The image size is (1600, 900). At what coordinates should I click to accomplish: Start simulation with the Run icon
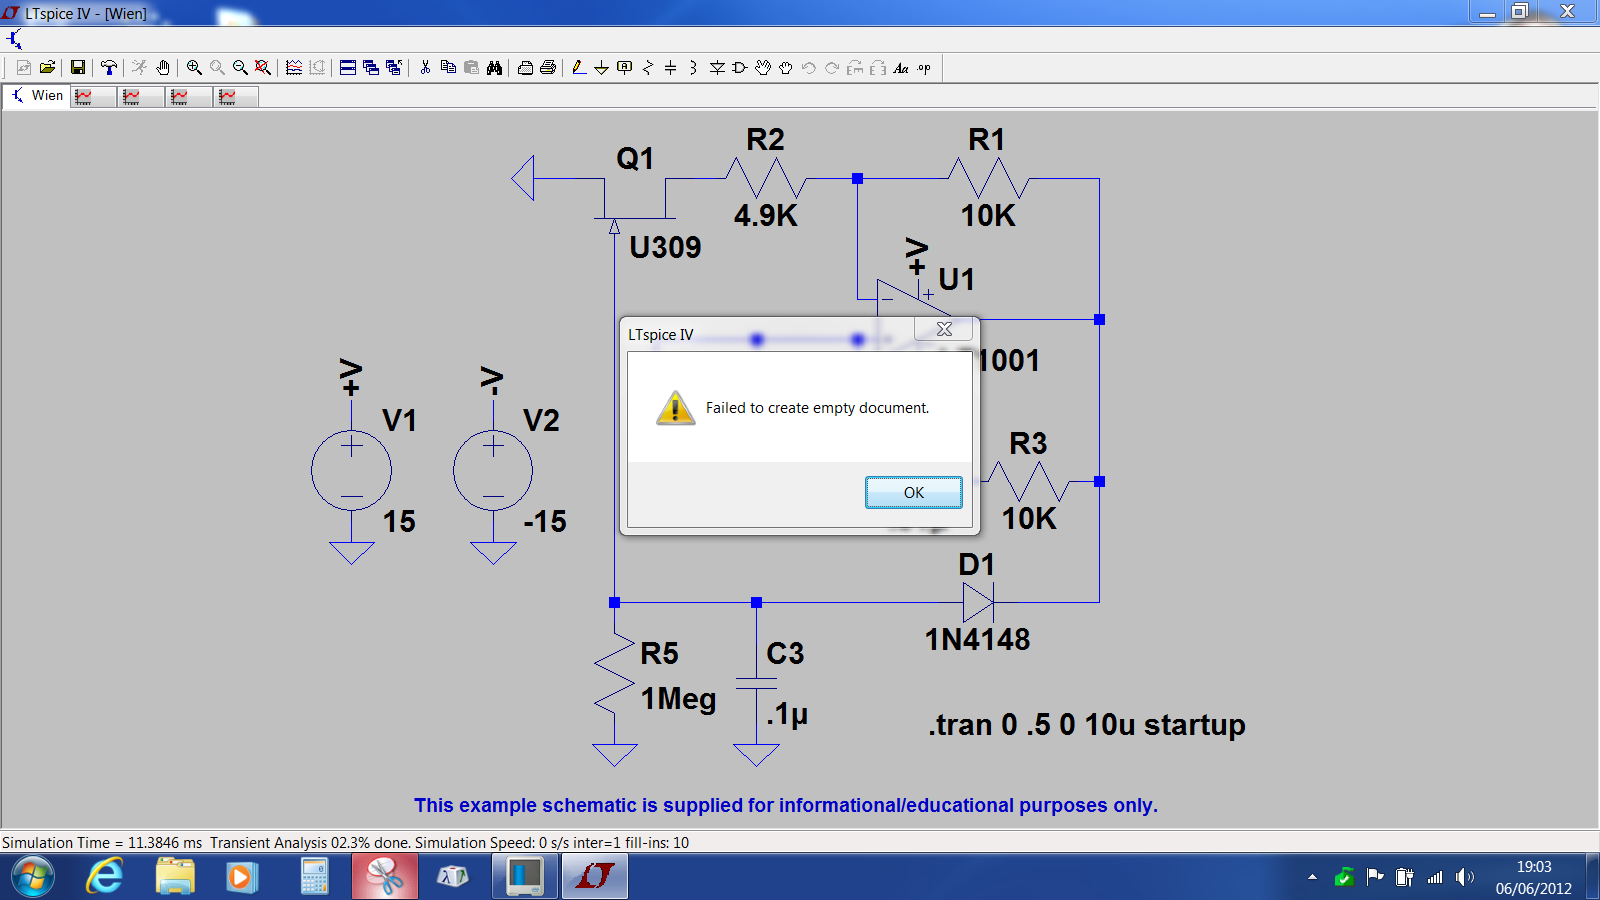click(139, 68)
